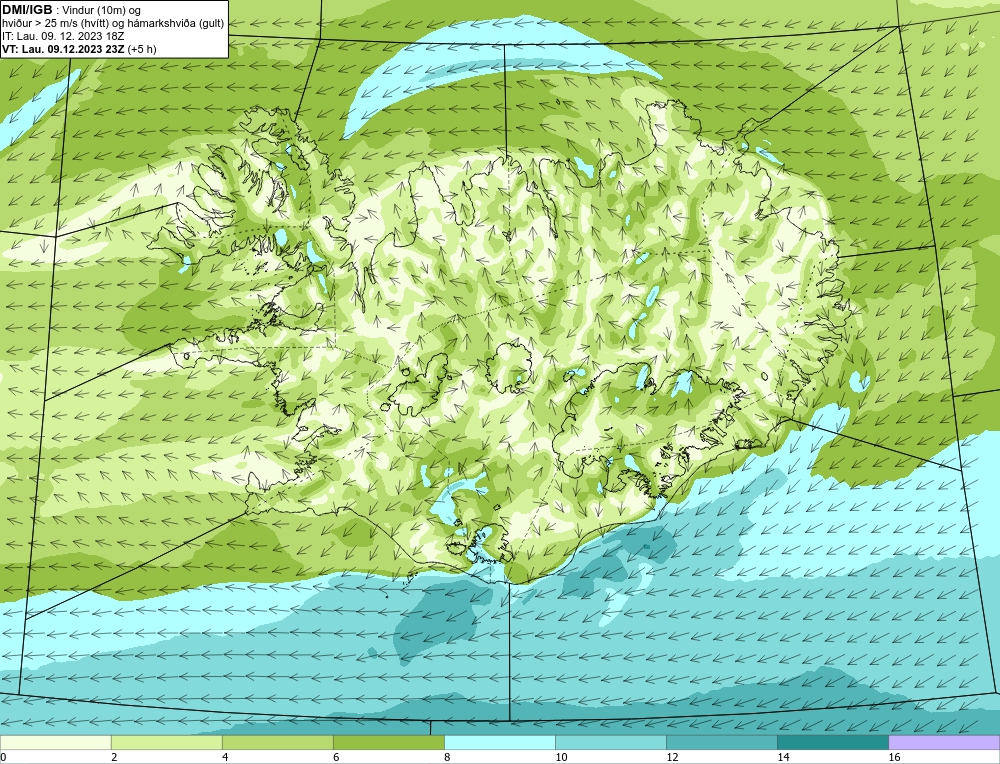The width and height of the screenshot is (1000, 764).
Task: Click the 0–2 m/s pale legend swatch
Action: pyautogui.click(x=55, y=742)
